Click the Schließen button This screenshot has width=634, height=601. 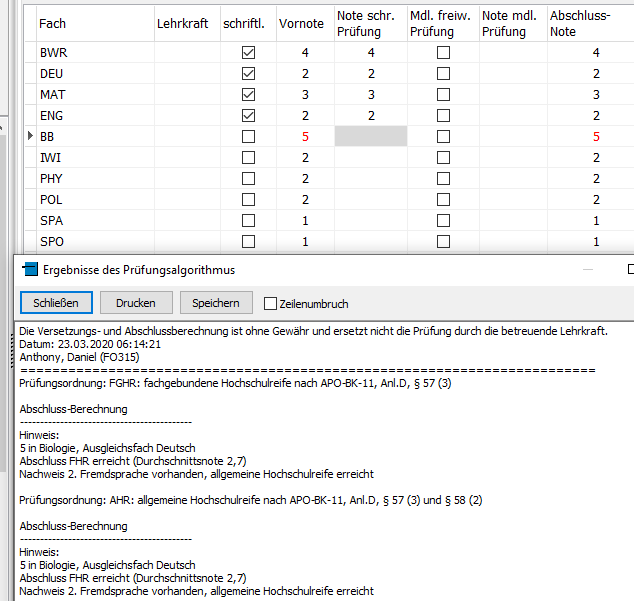pyautogui.click(x=56, y=303)
